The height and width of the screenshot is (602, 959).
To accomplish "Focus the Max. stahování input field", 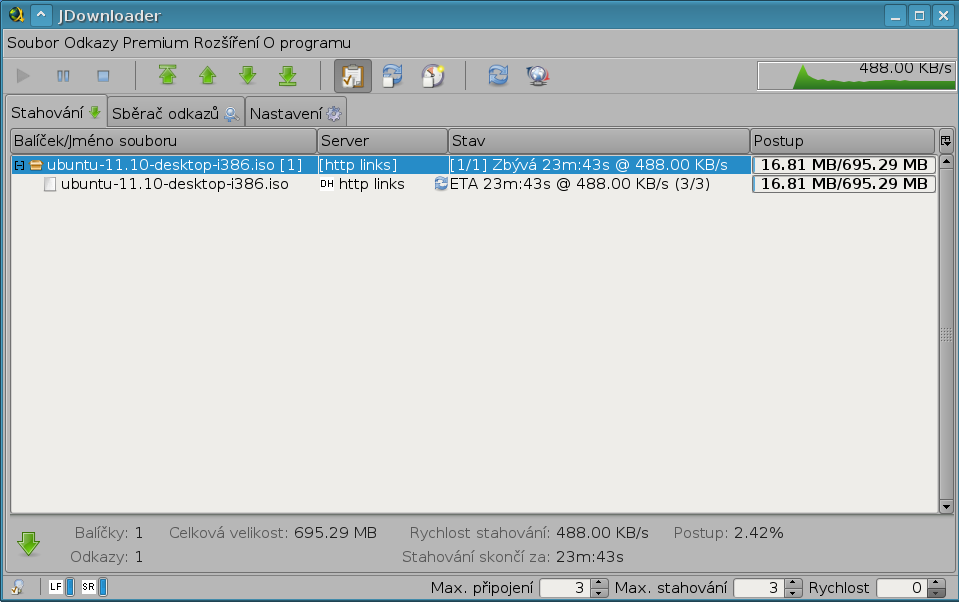I will pyautogui.click(x=759, y=588).
